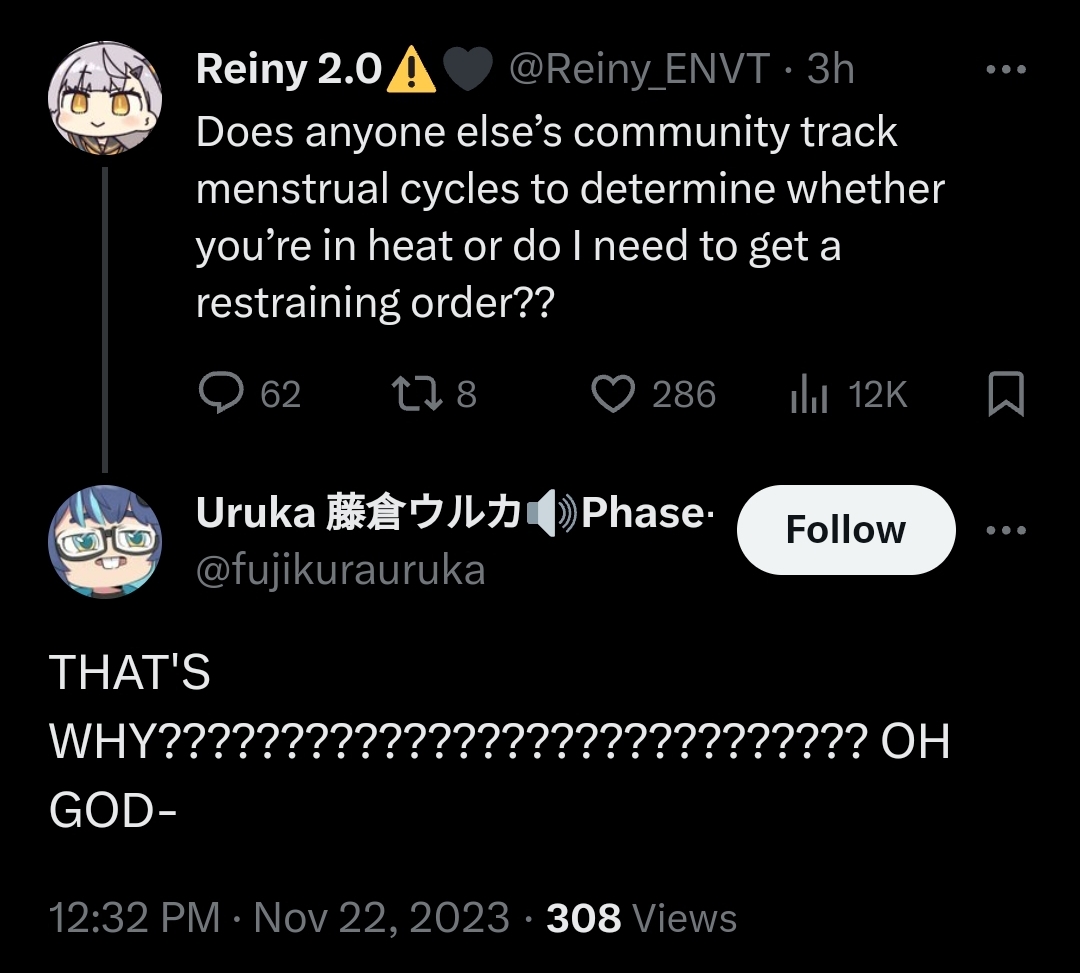Viewport: 1080px width, 973px height.
Task: Click the 3h timestamp on Reiny's tweet
Action: pyautogui.click(x=831, y=69)
